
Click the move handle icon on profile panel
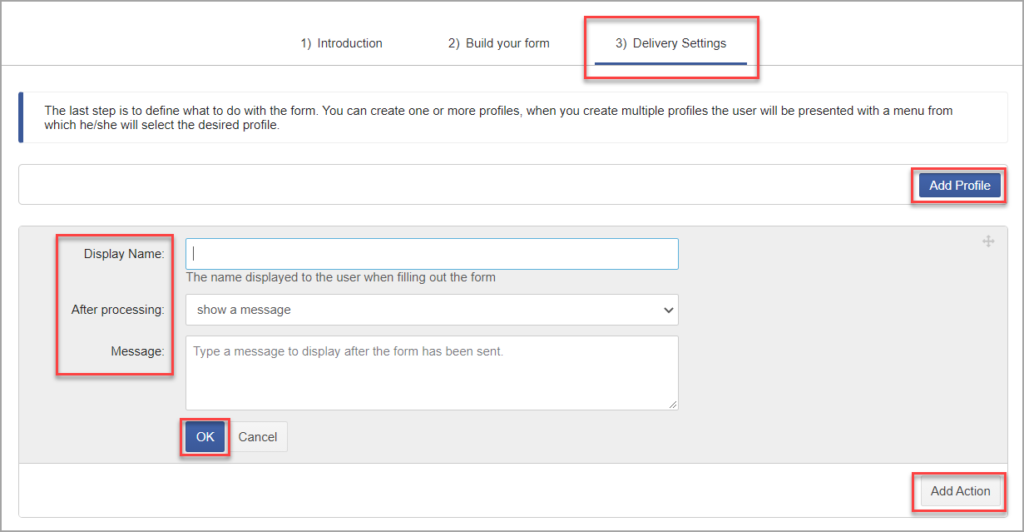point(988,242)
